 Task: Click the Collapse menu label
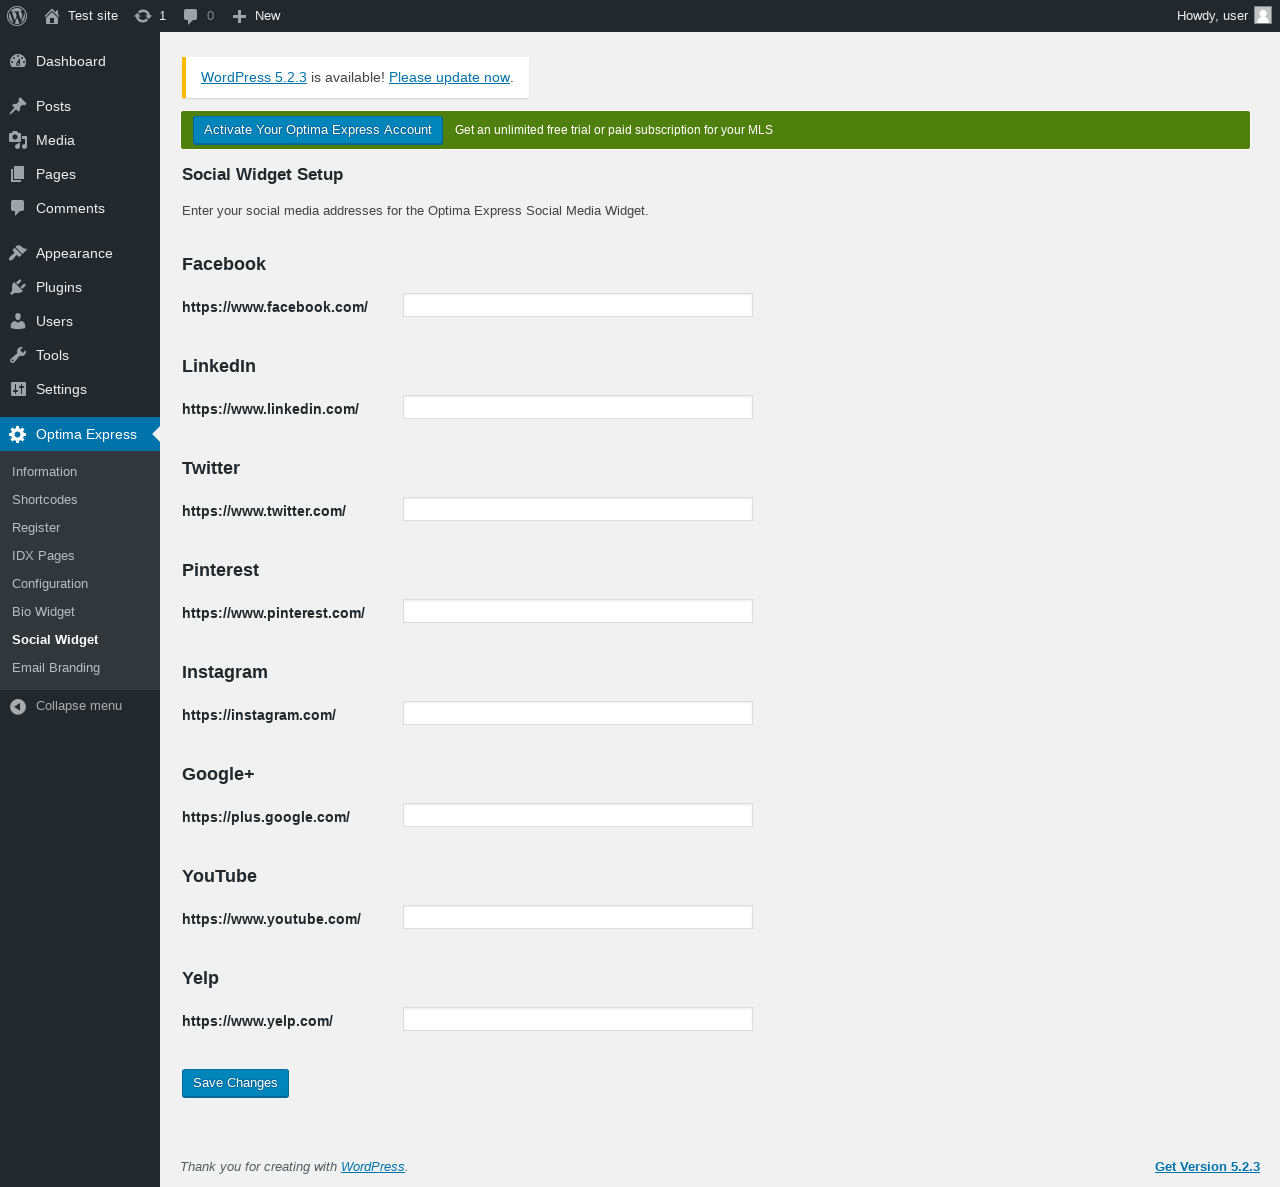click(79, 706)
